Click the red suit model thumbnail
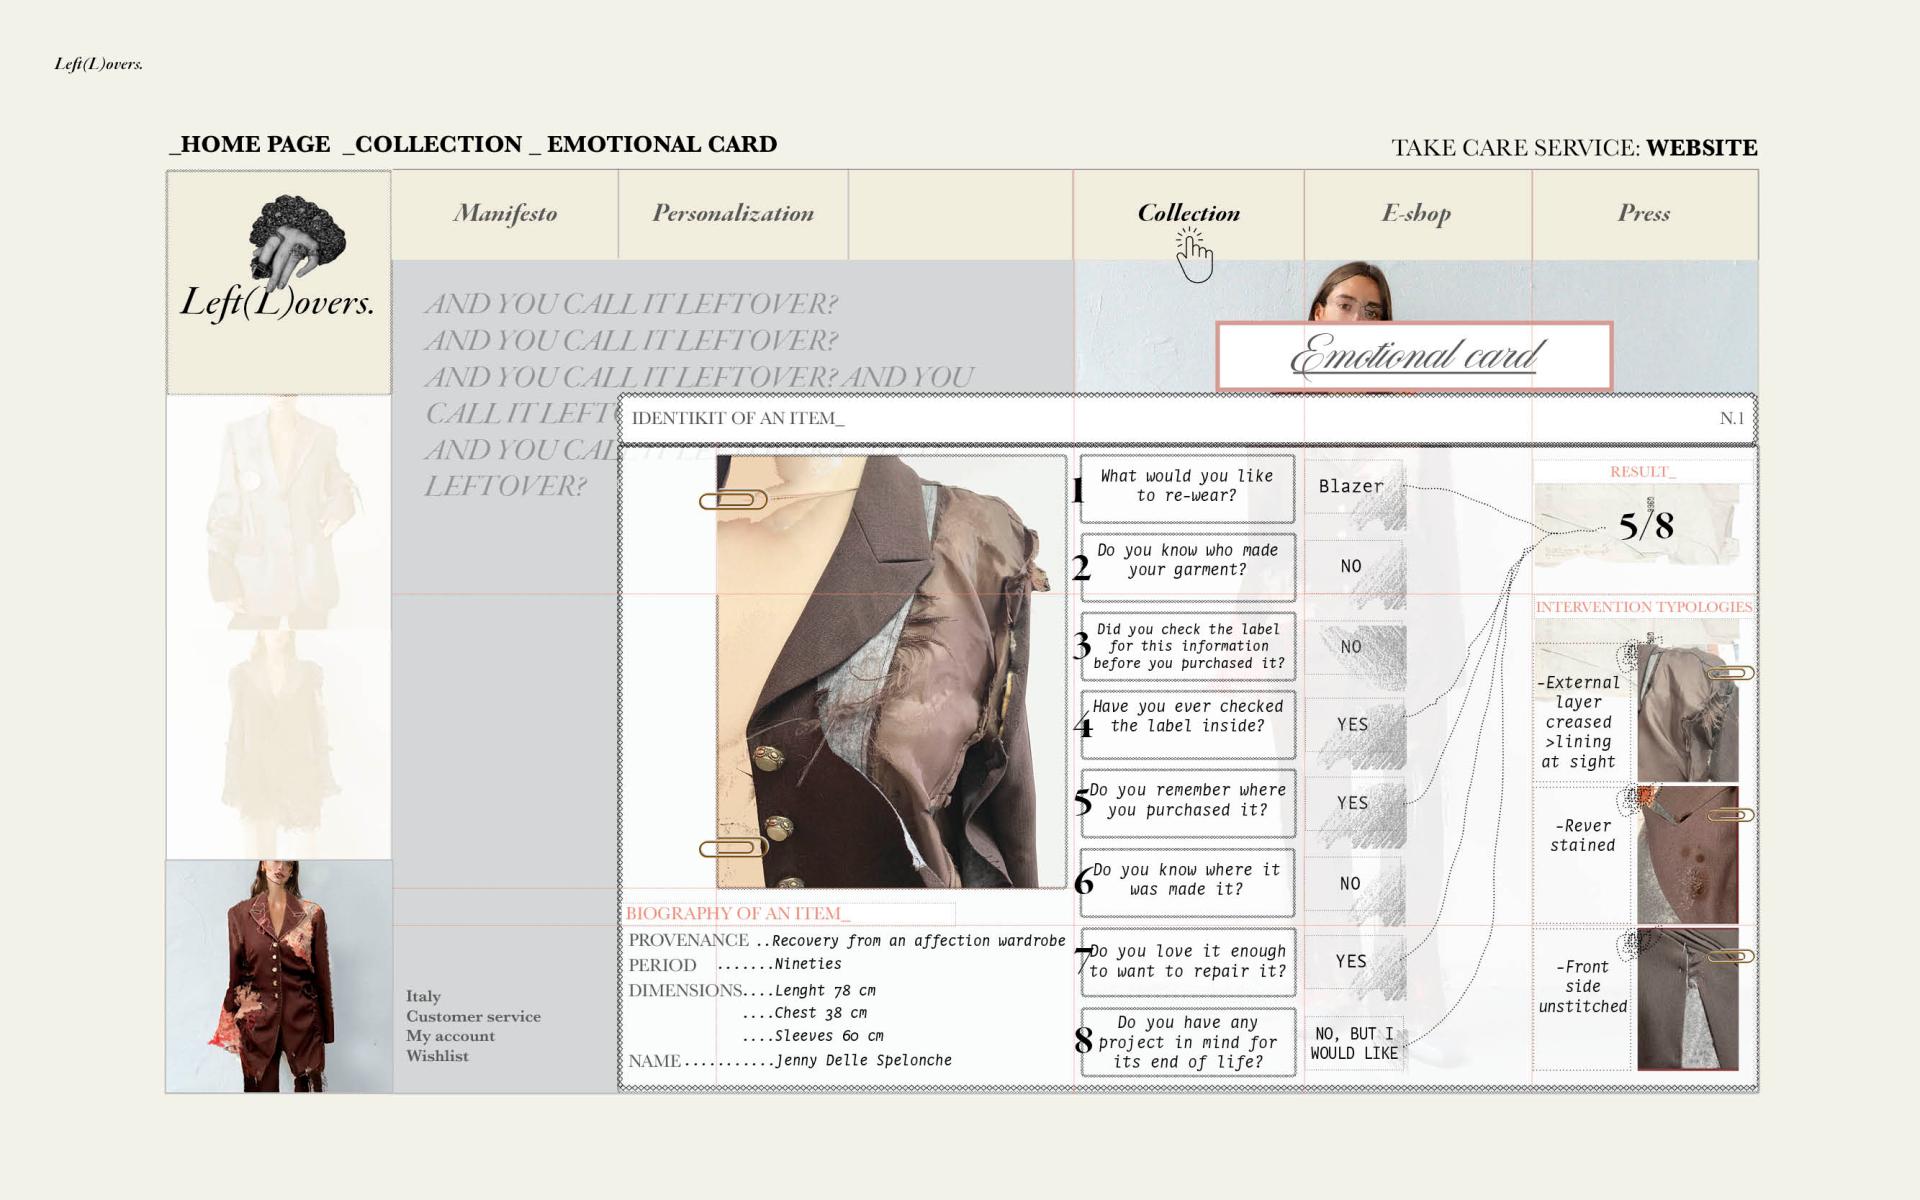The height and width of the screenshot is (1200, 1920). (278, 976)
